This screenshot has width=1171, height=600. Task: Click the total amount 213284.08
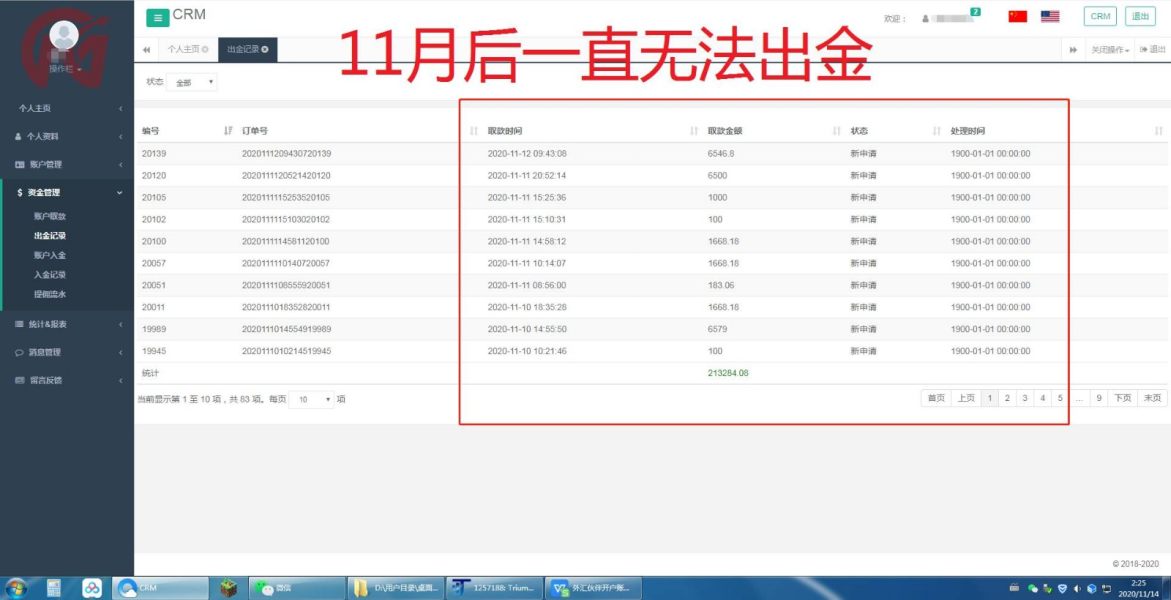coord(728,373)
